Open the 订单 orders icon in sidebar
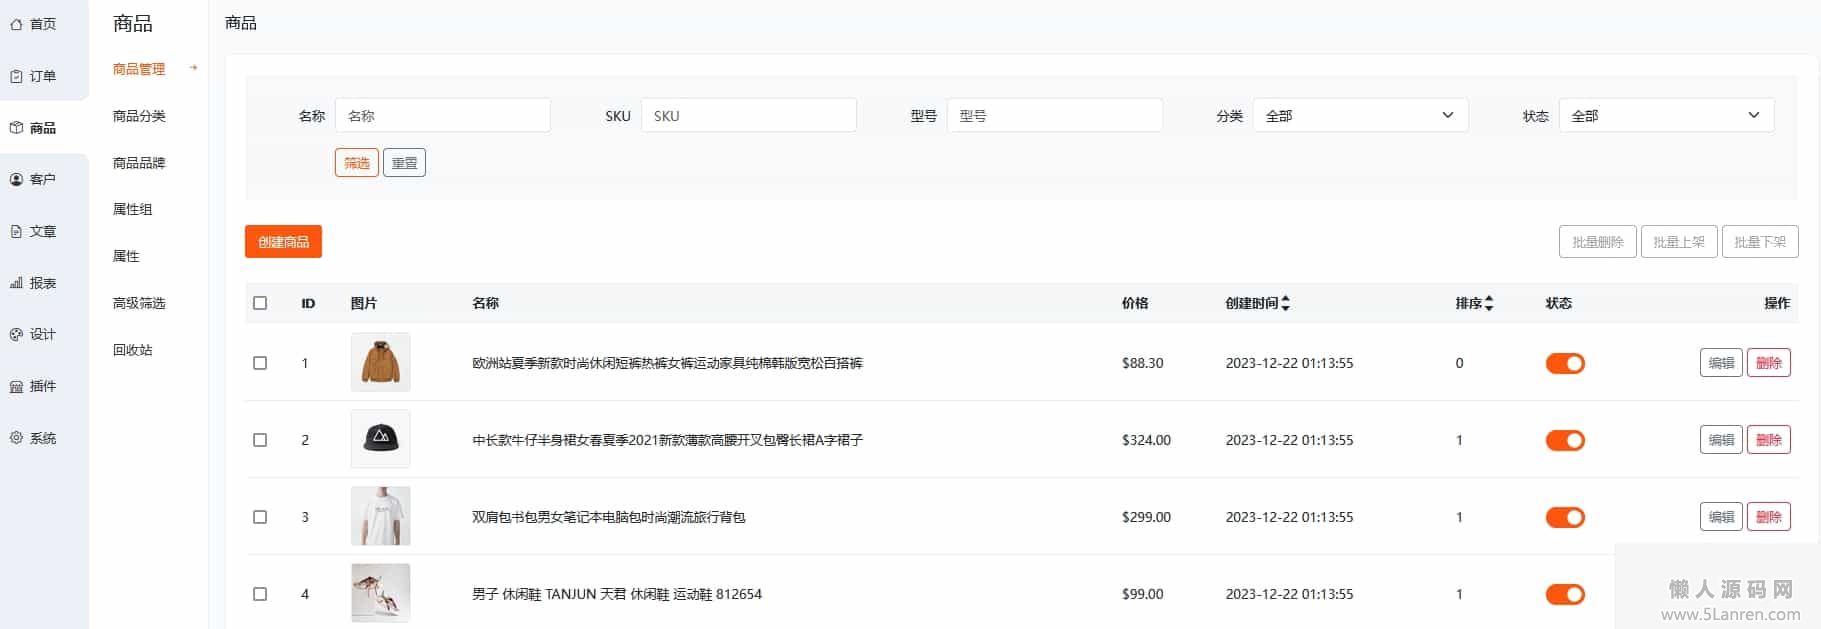Viewport: 1821px width, 629px height. pyautogui.click(x=16, y=76)
